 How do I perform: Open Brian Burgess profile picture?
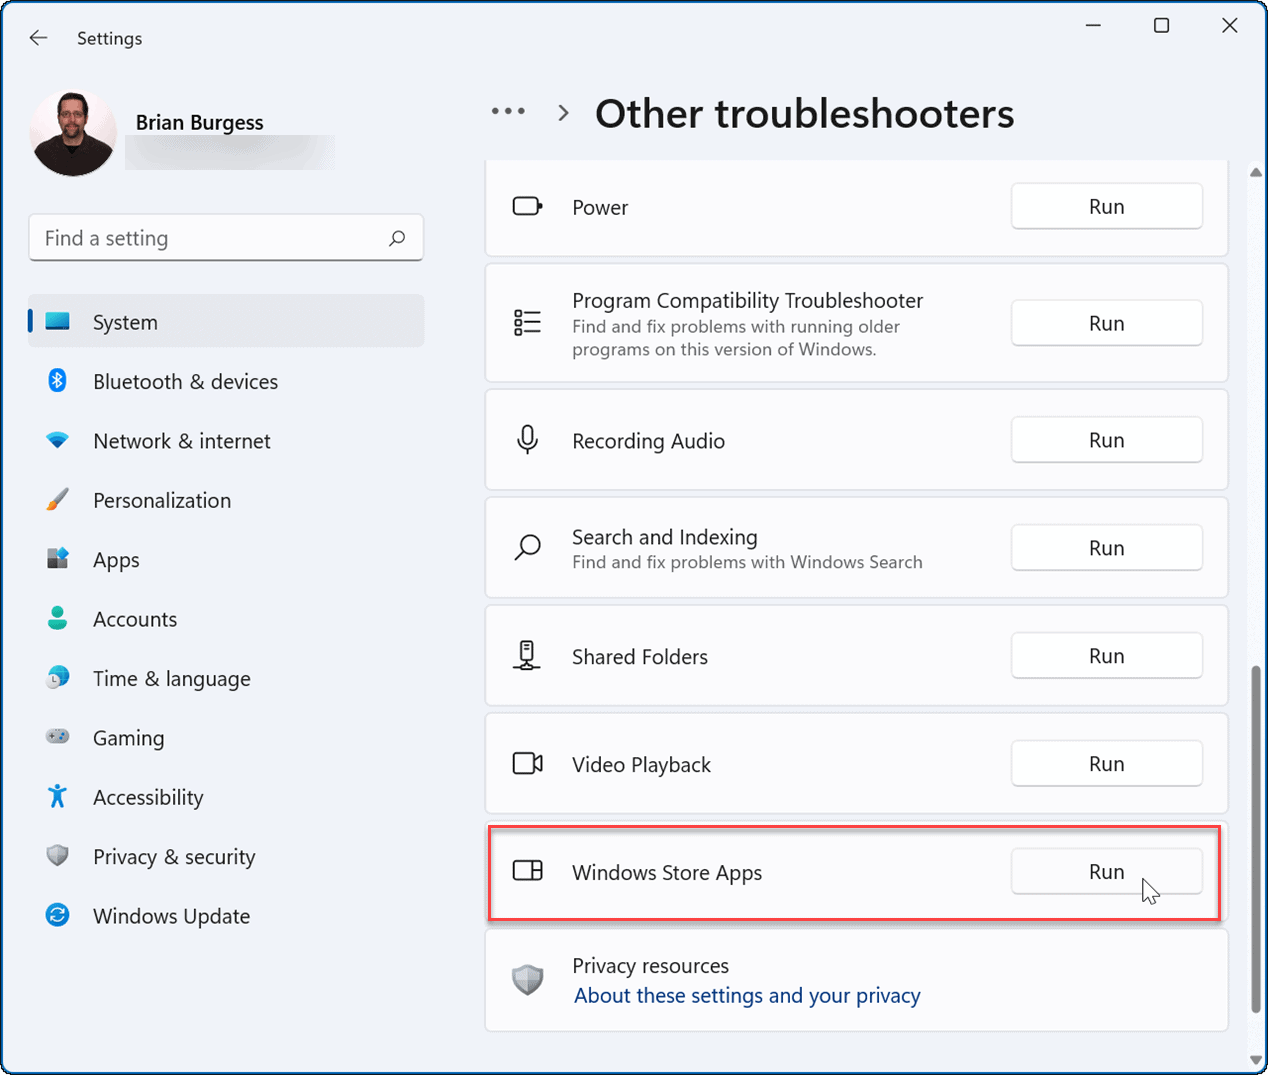pos(73,134)
